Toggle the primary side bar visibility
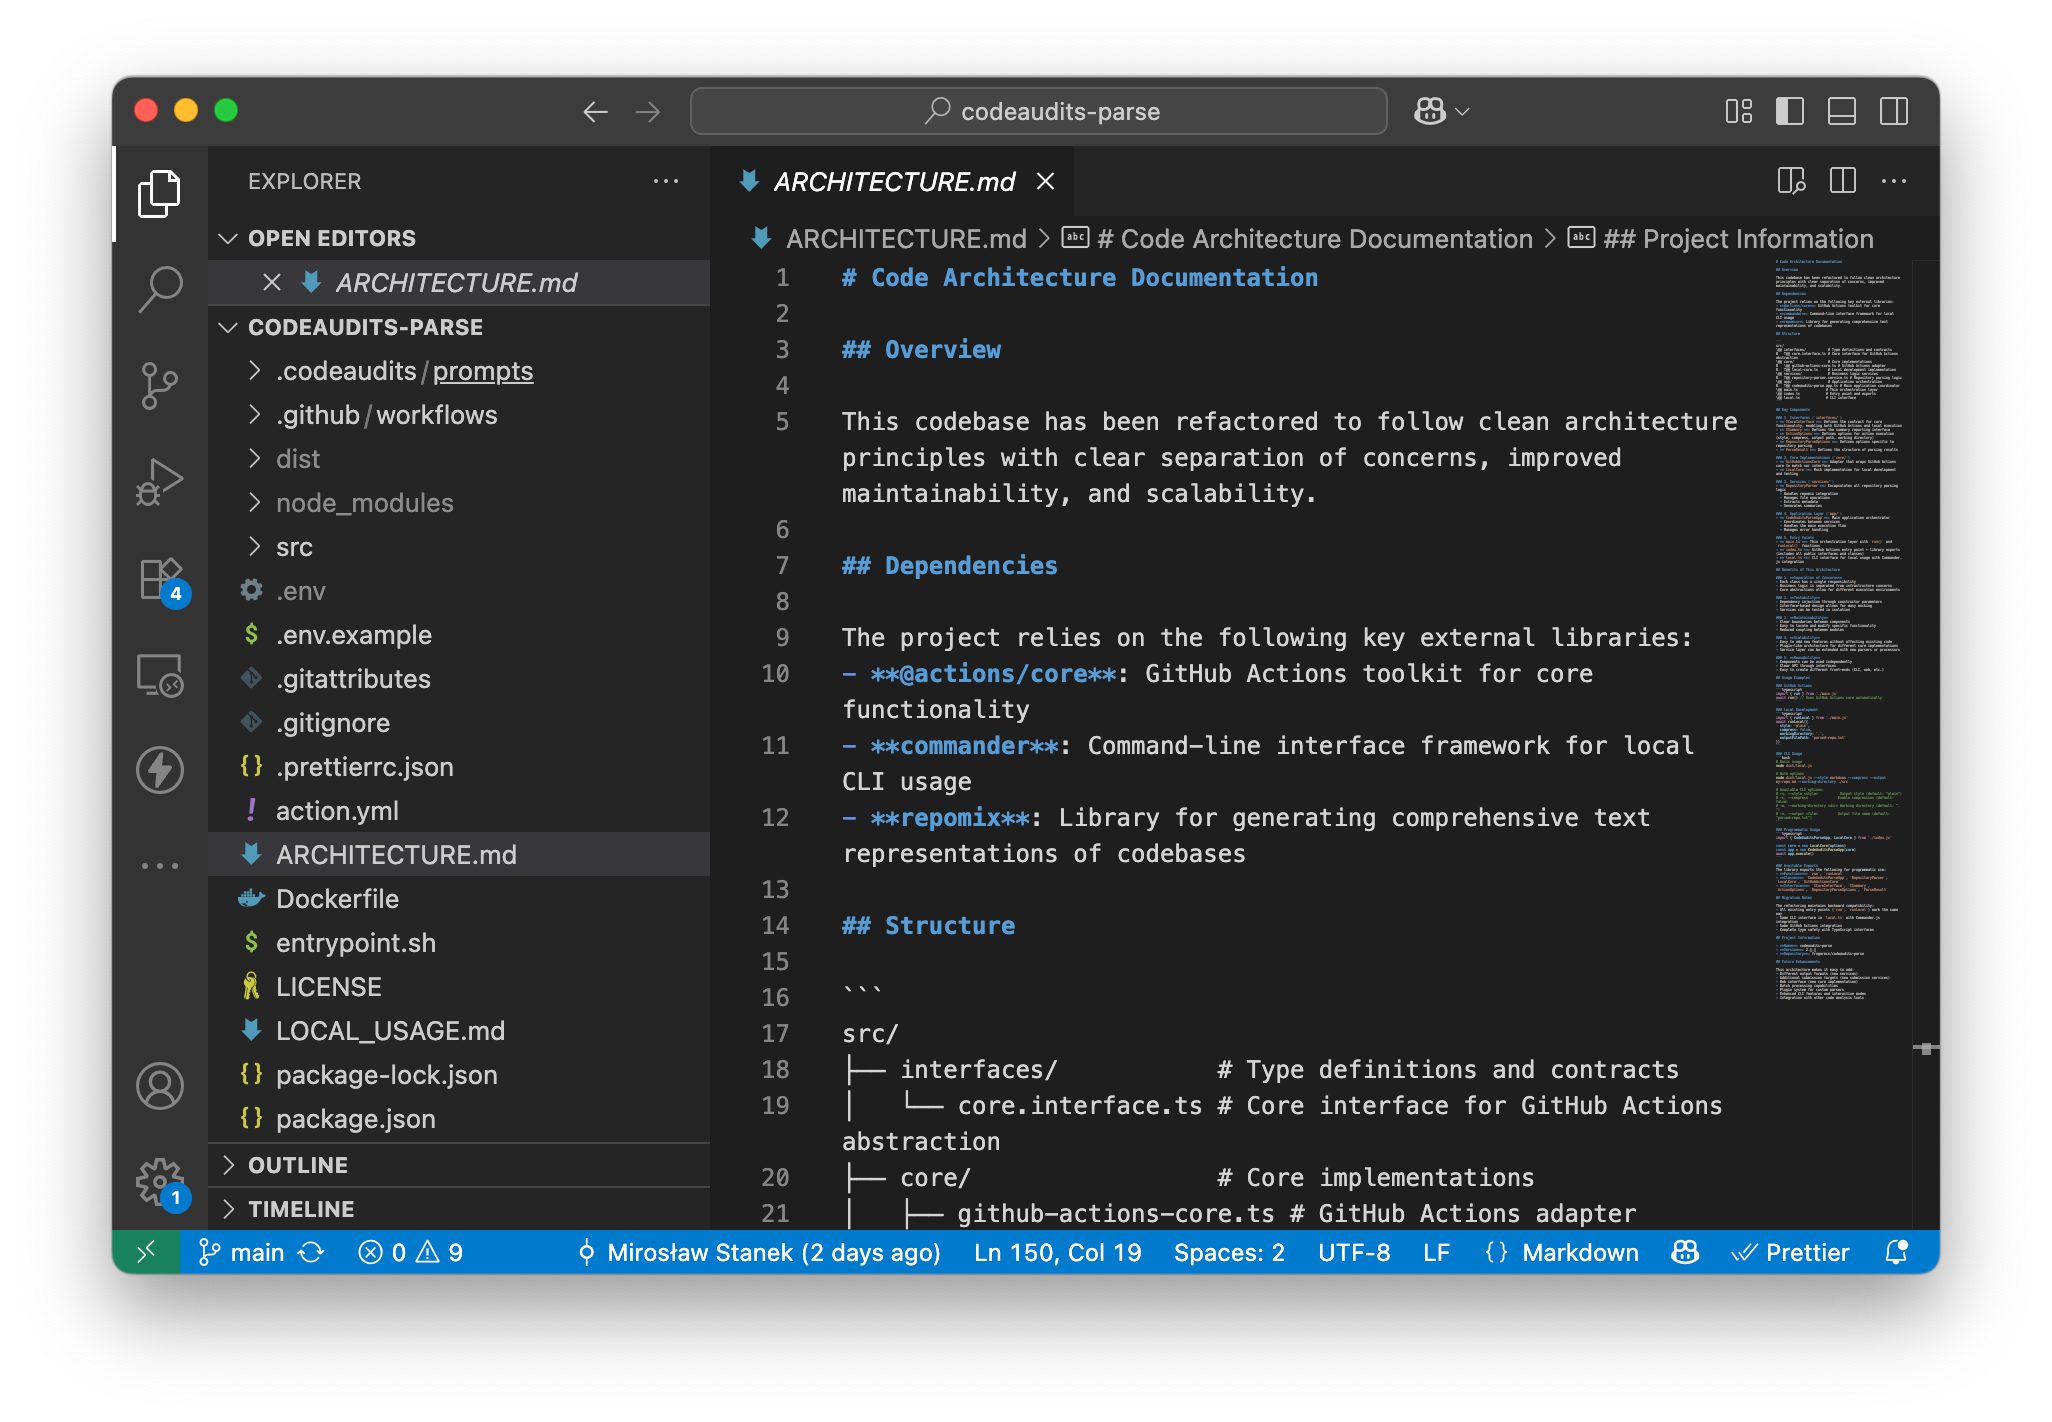Image resolution: width=2052 pixels, height=1422 pixels. 1790,111
